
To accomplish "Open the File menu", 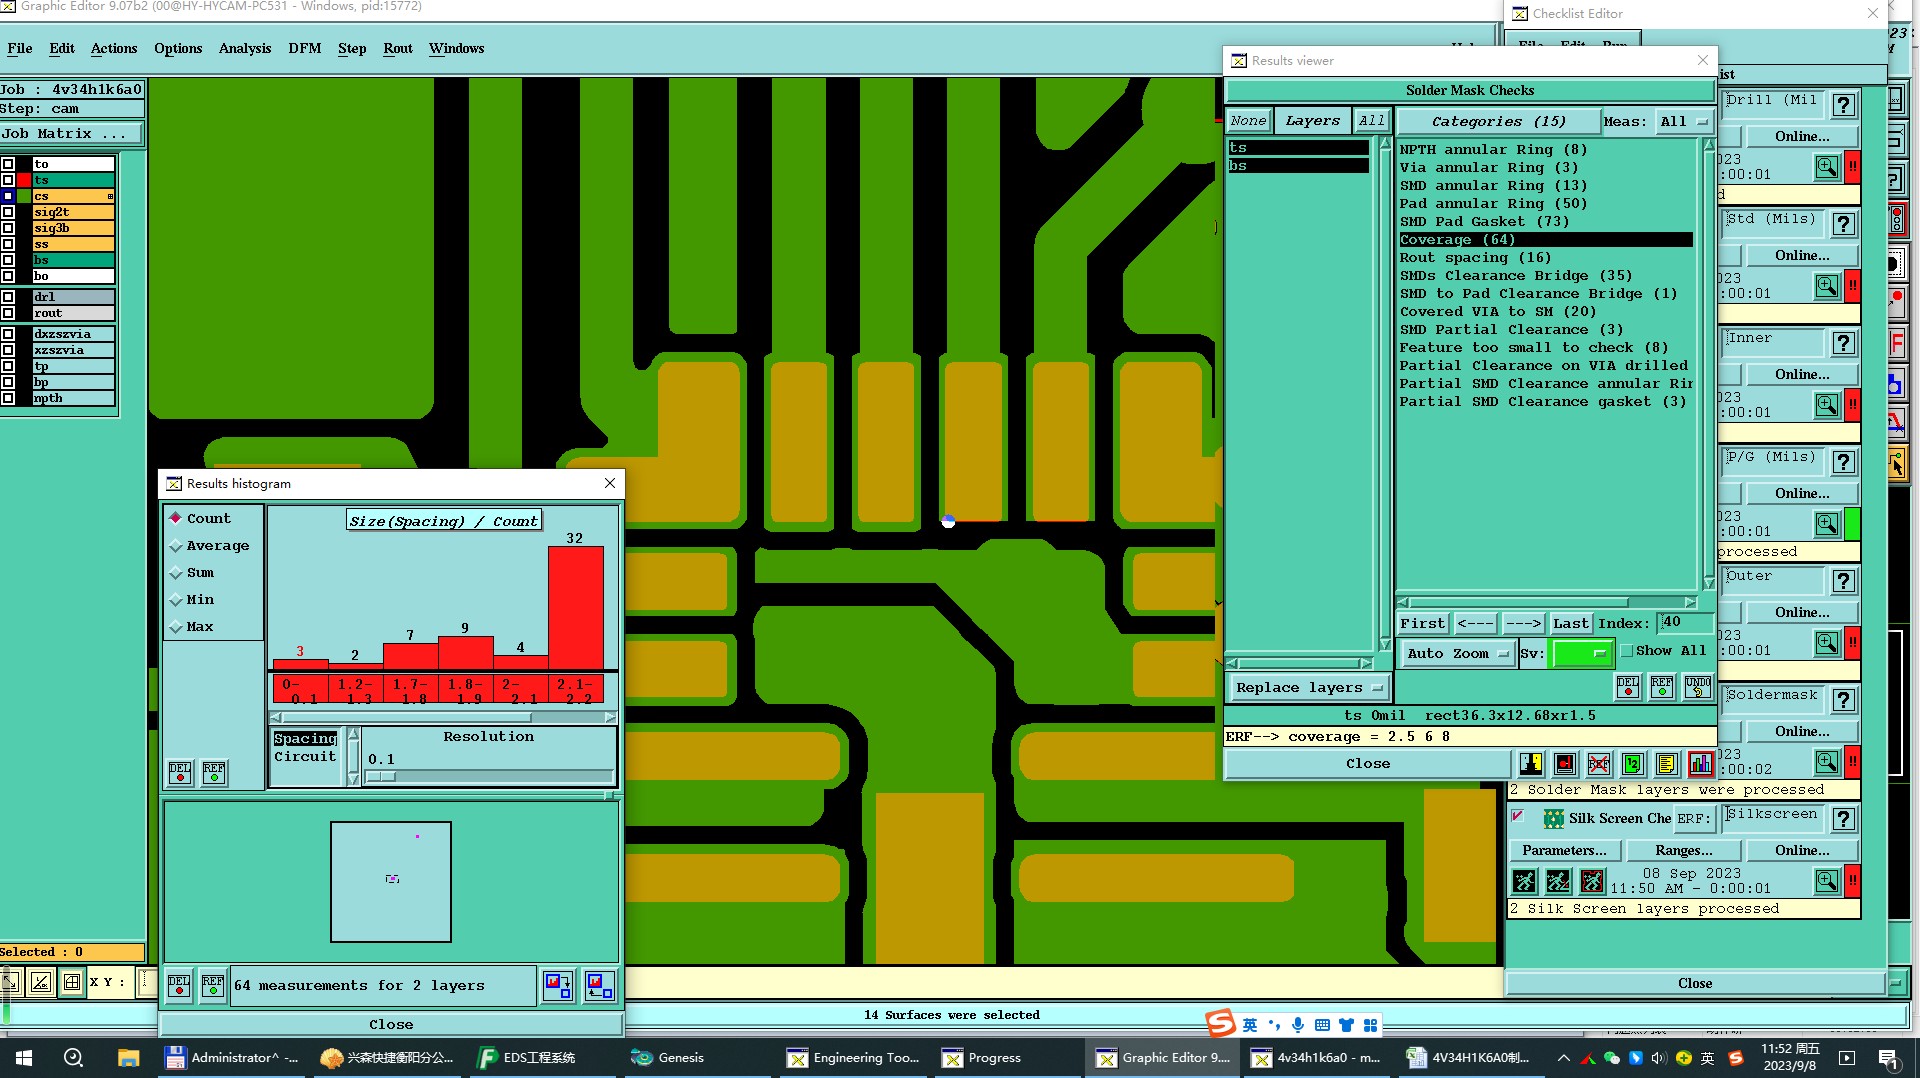I will 20,48.
